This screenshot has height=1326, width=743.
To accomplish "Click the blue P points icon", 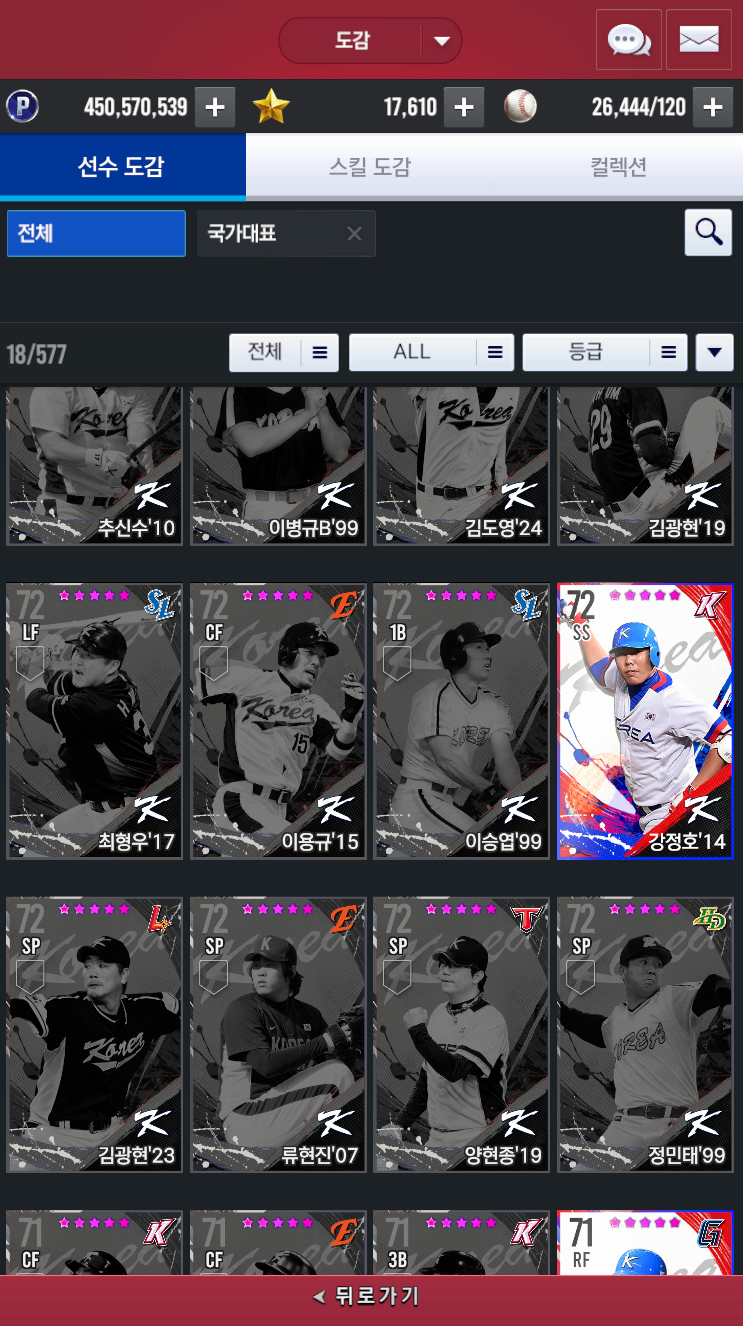I will coord(22,107).
